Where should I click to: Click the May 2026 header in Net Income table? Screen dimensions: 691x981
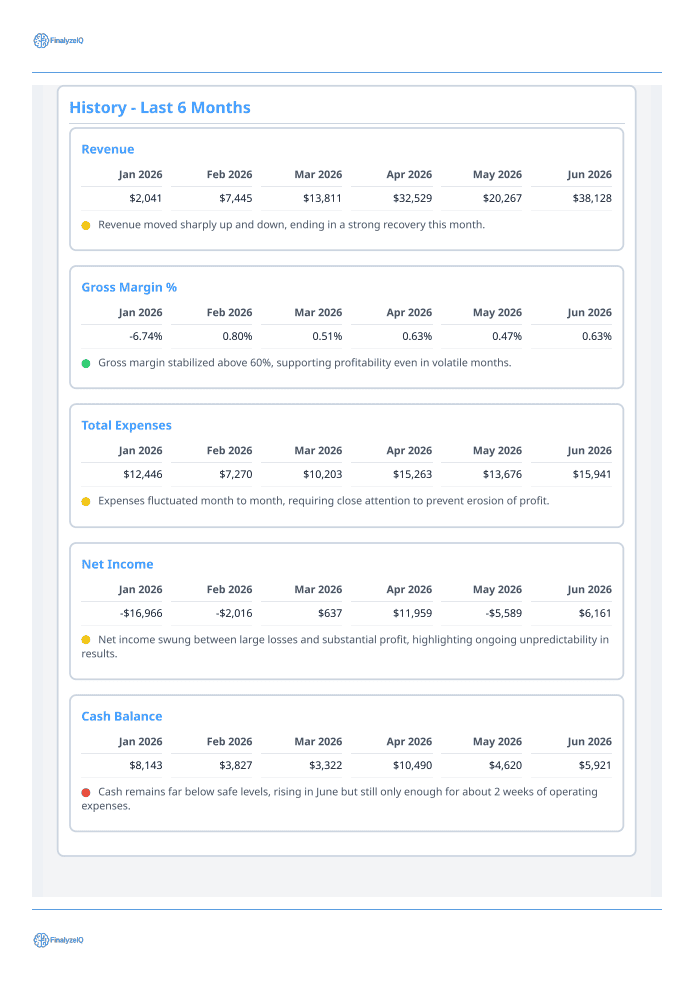(x=498, y=589)
